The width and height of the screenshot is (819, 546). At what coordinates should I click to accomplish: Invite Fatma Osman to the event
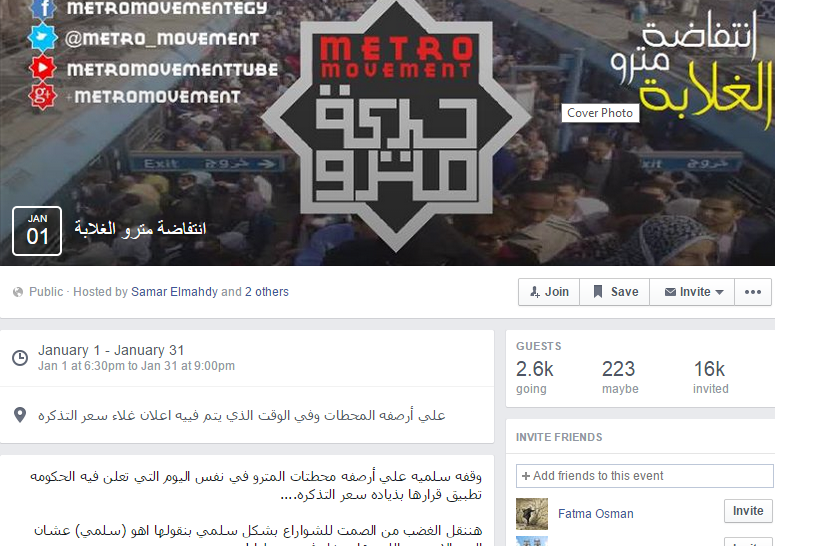tap(748, 511)
